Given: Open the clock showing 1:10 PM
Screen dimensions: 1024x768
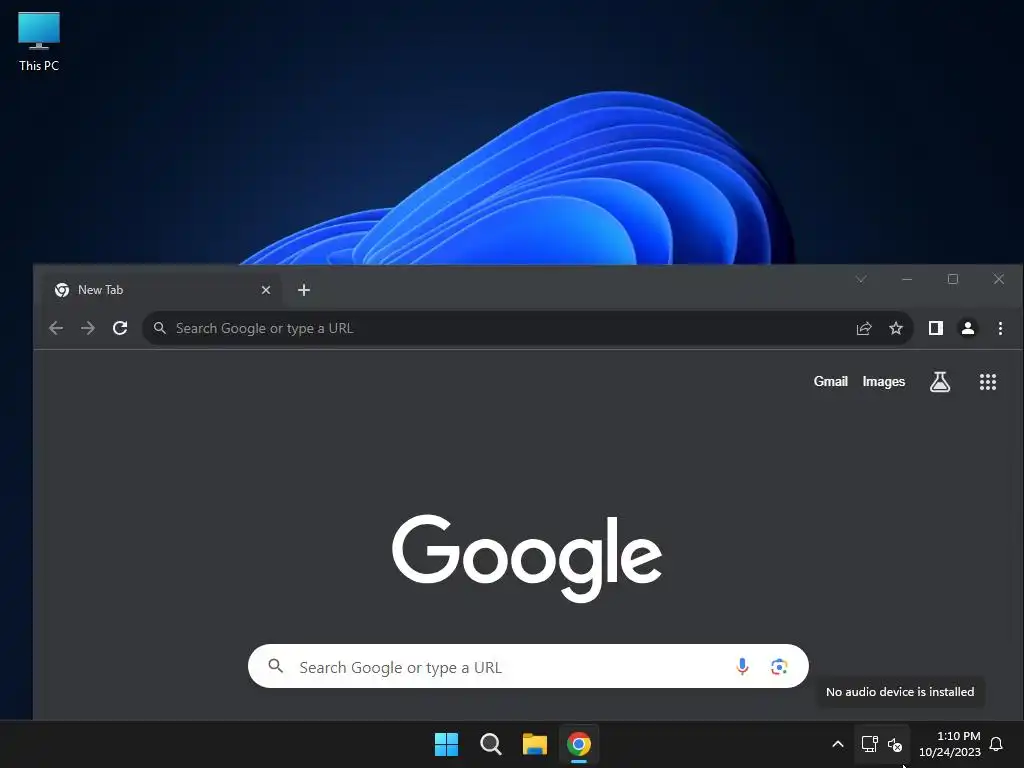Looking at the screenshot, I should 950,744.
